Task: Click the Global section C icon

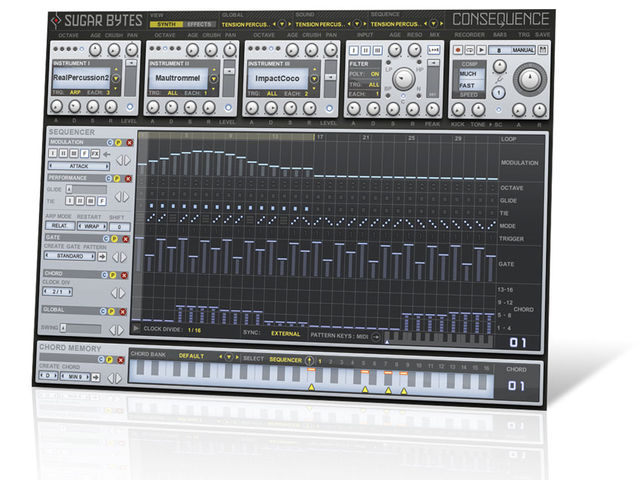Action: [103, 311]
